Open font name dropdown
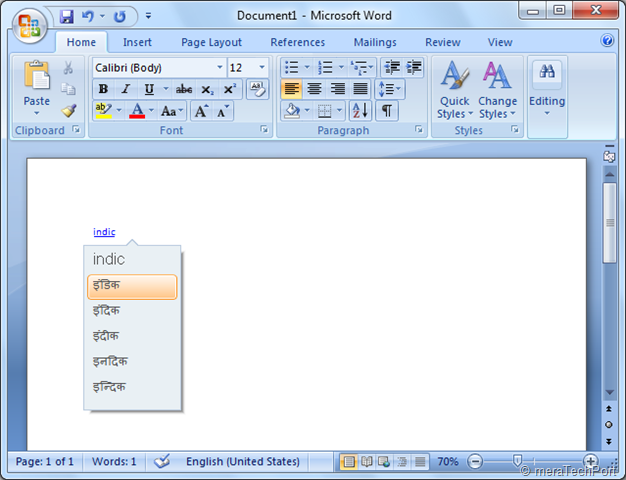This screenshot has height=480, width=626. click(x=220, y=67)
